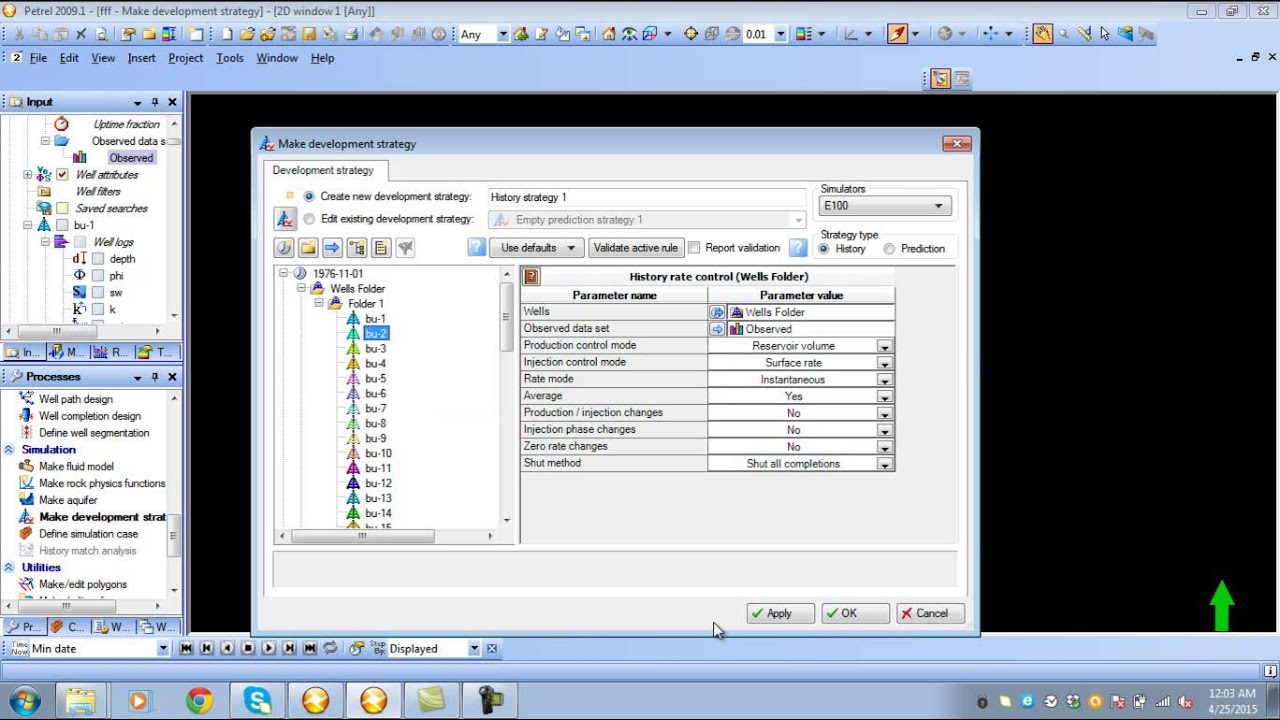Image resolution: width=1280 pixels, height=720 pixels.
Task: Click the new project page icon
Action: [227, 34]
